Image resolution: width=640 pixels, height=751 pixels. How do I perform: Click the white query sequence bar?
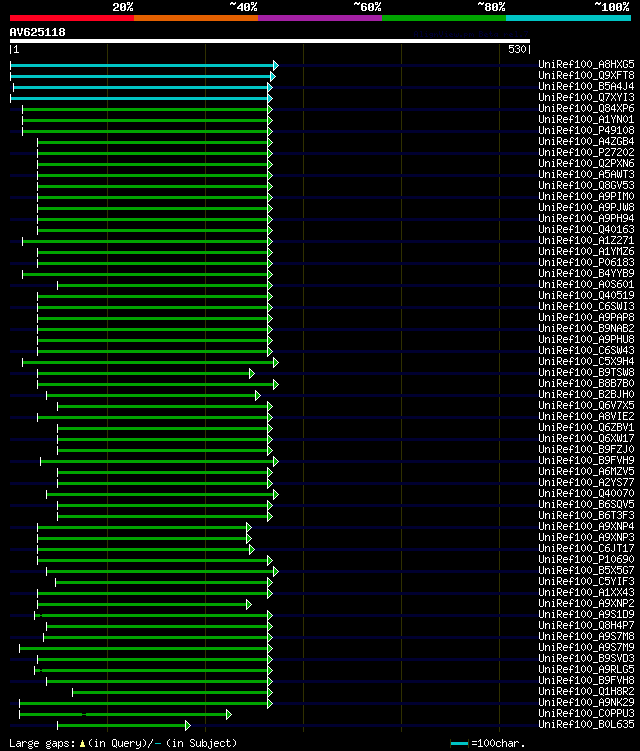pos(270,41)
